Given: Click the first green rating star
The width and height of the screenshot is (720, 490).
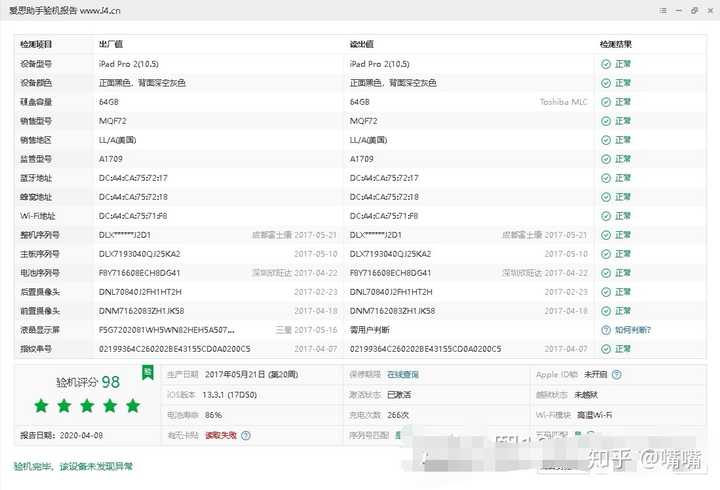Looking at the screenshot, I should tap(41, 406).
